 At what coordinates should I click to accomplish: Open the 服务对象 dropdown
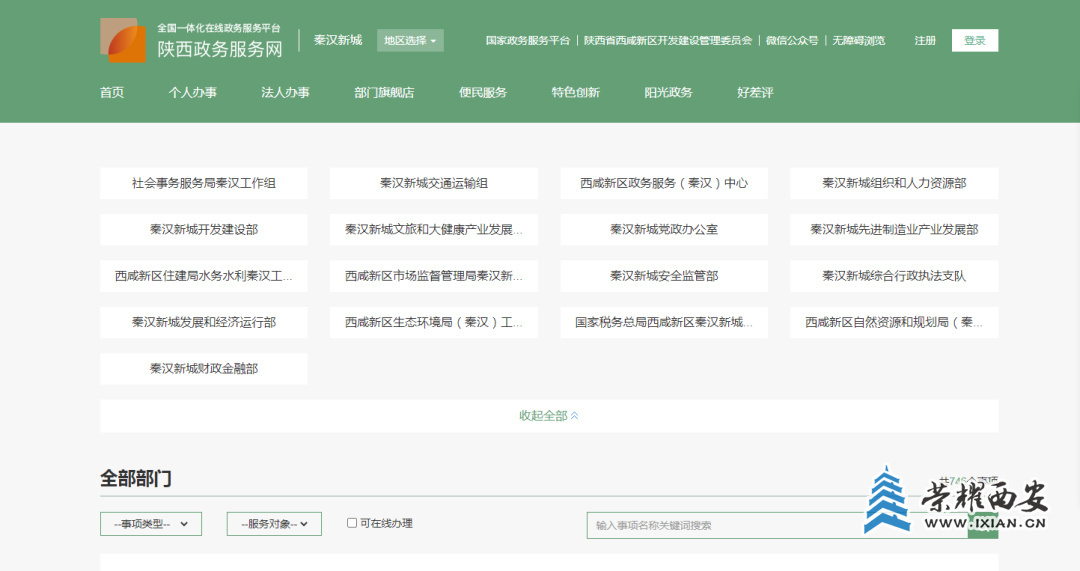[274, 524]
